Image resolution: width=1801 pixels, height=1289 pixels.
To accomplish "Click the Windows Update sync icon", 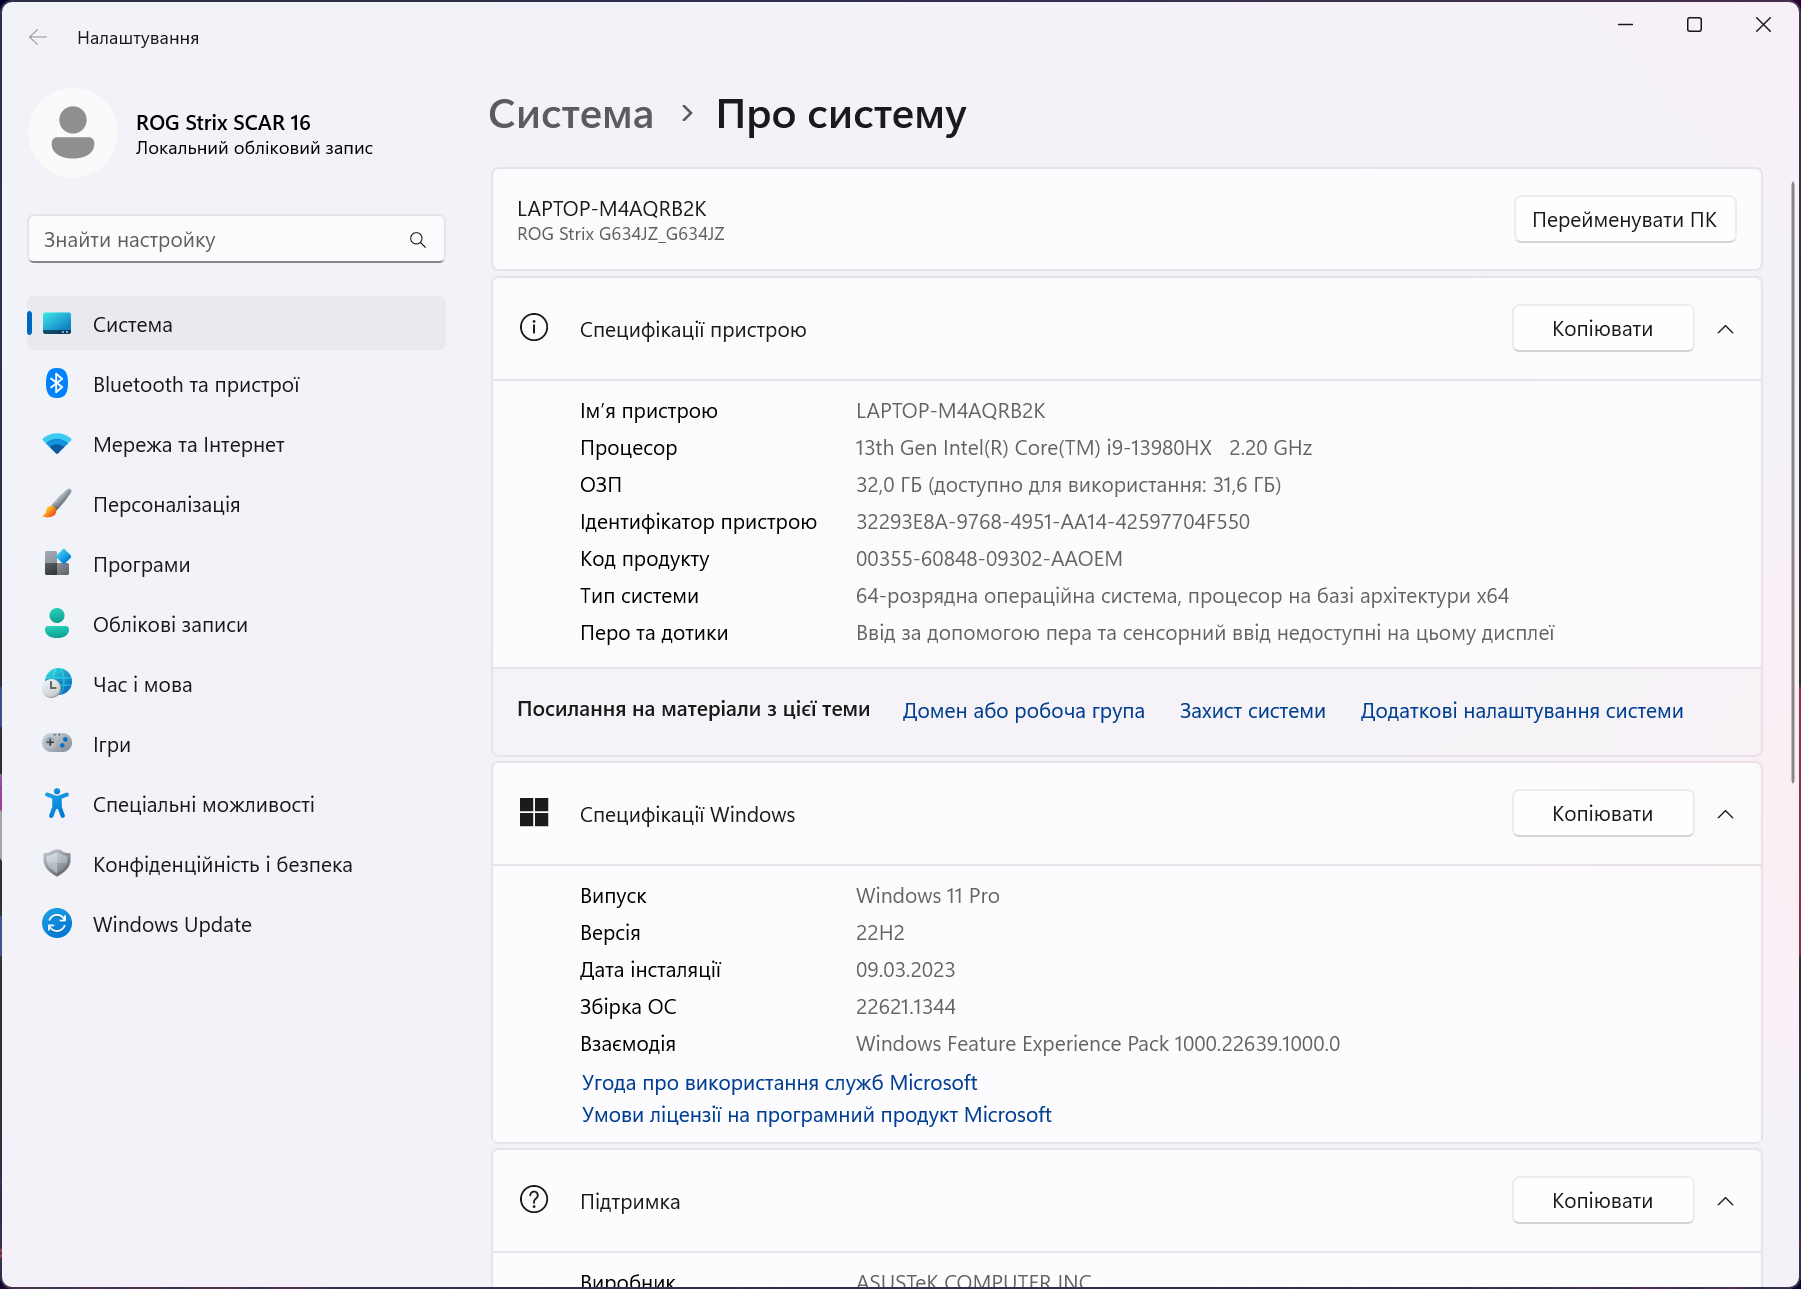I will 57,923.
